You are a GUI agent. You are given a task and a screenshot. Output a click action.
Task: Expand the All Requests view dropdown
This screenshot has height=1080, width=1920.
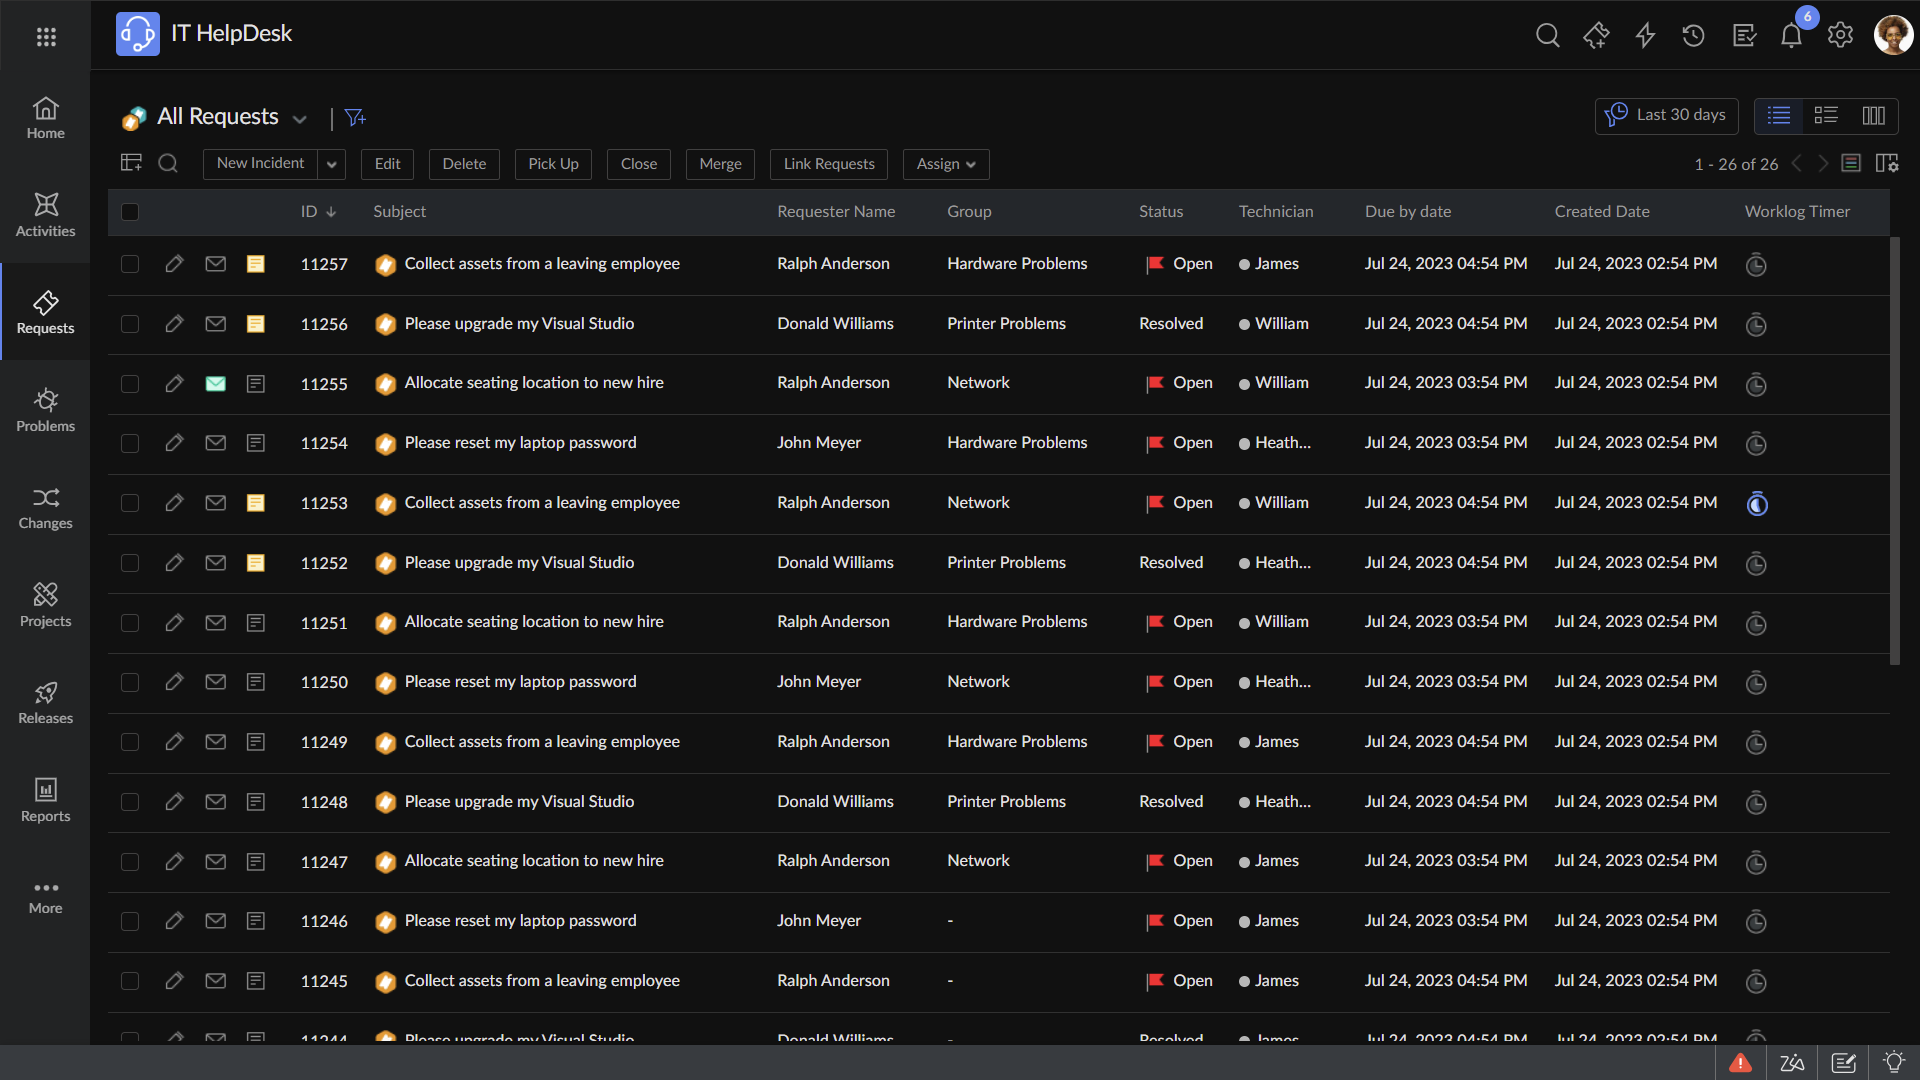coord(300,119)
